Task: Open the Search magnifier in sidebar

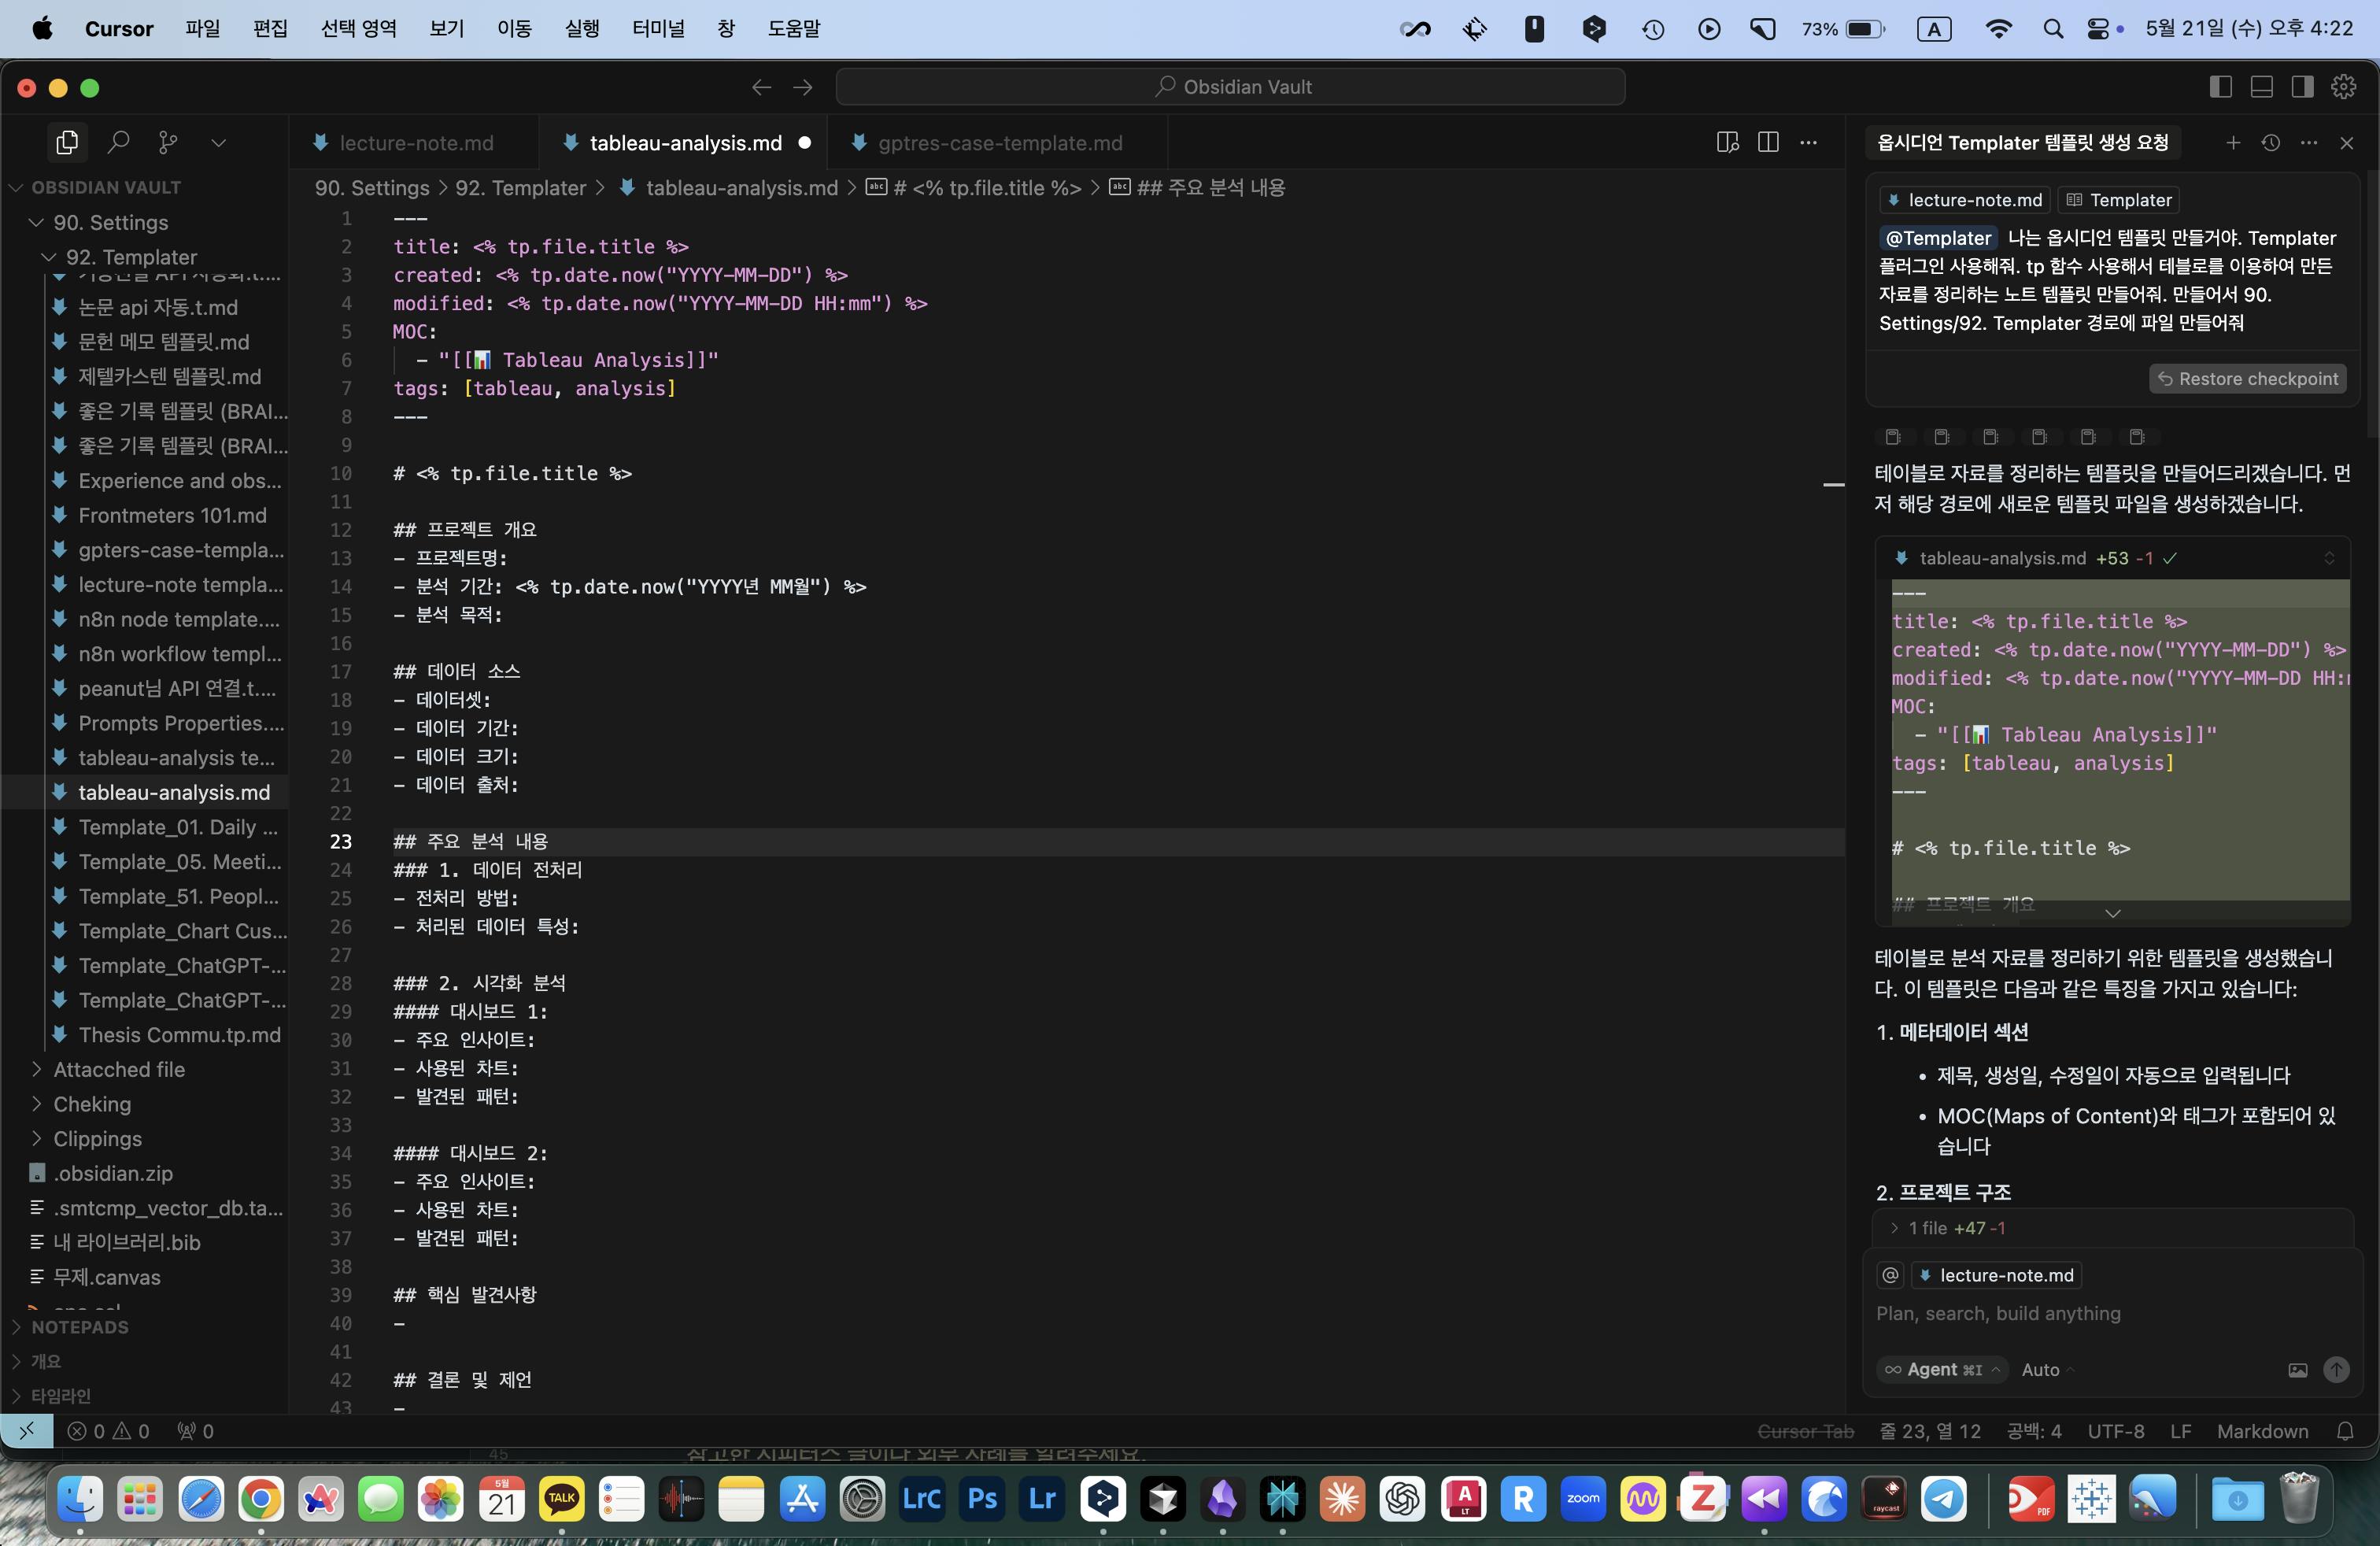Action: pyautogui.click(x=118, y=143)
